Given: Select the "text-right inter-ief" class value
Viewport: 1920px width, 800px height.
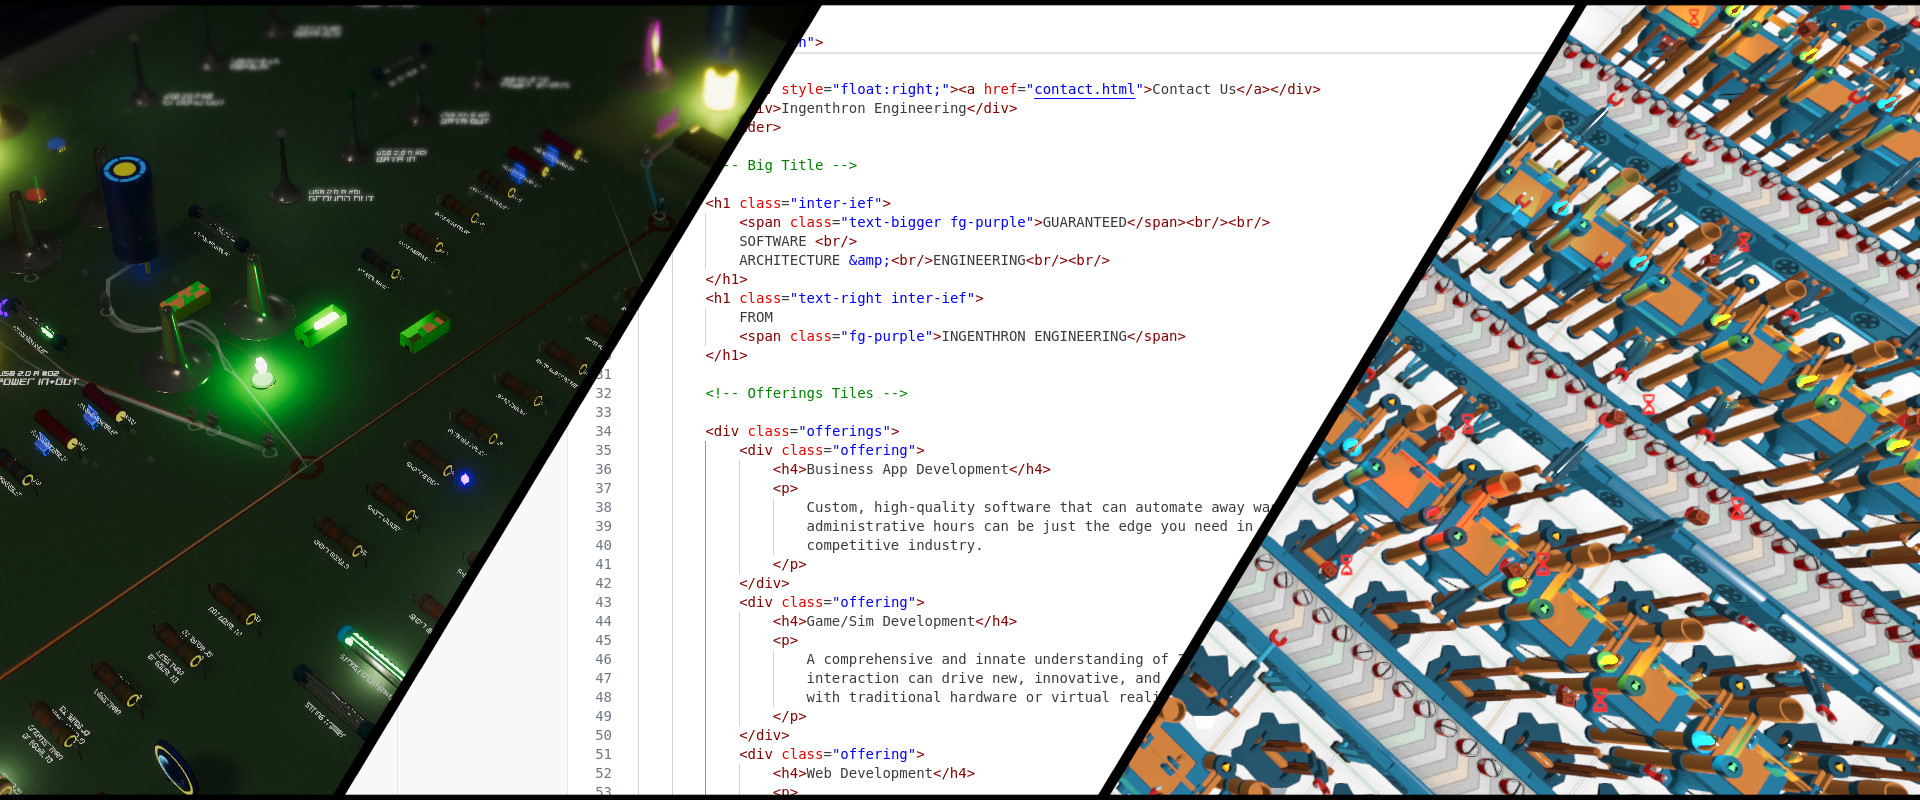Looking at the screenshot, I should (x=882, y=298).
